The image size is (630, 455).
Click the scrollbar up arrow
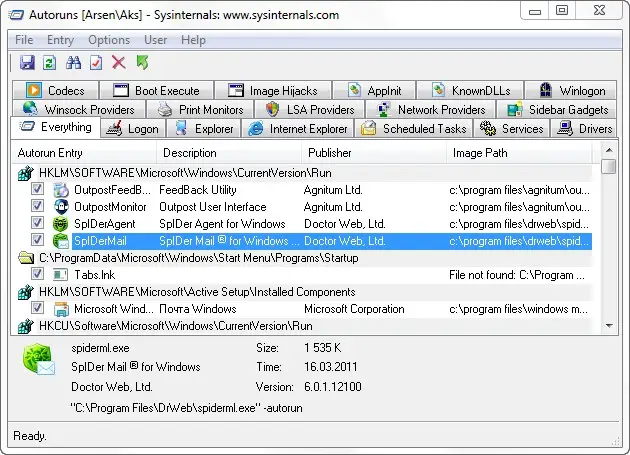point(609,150)
